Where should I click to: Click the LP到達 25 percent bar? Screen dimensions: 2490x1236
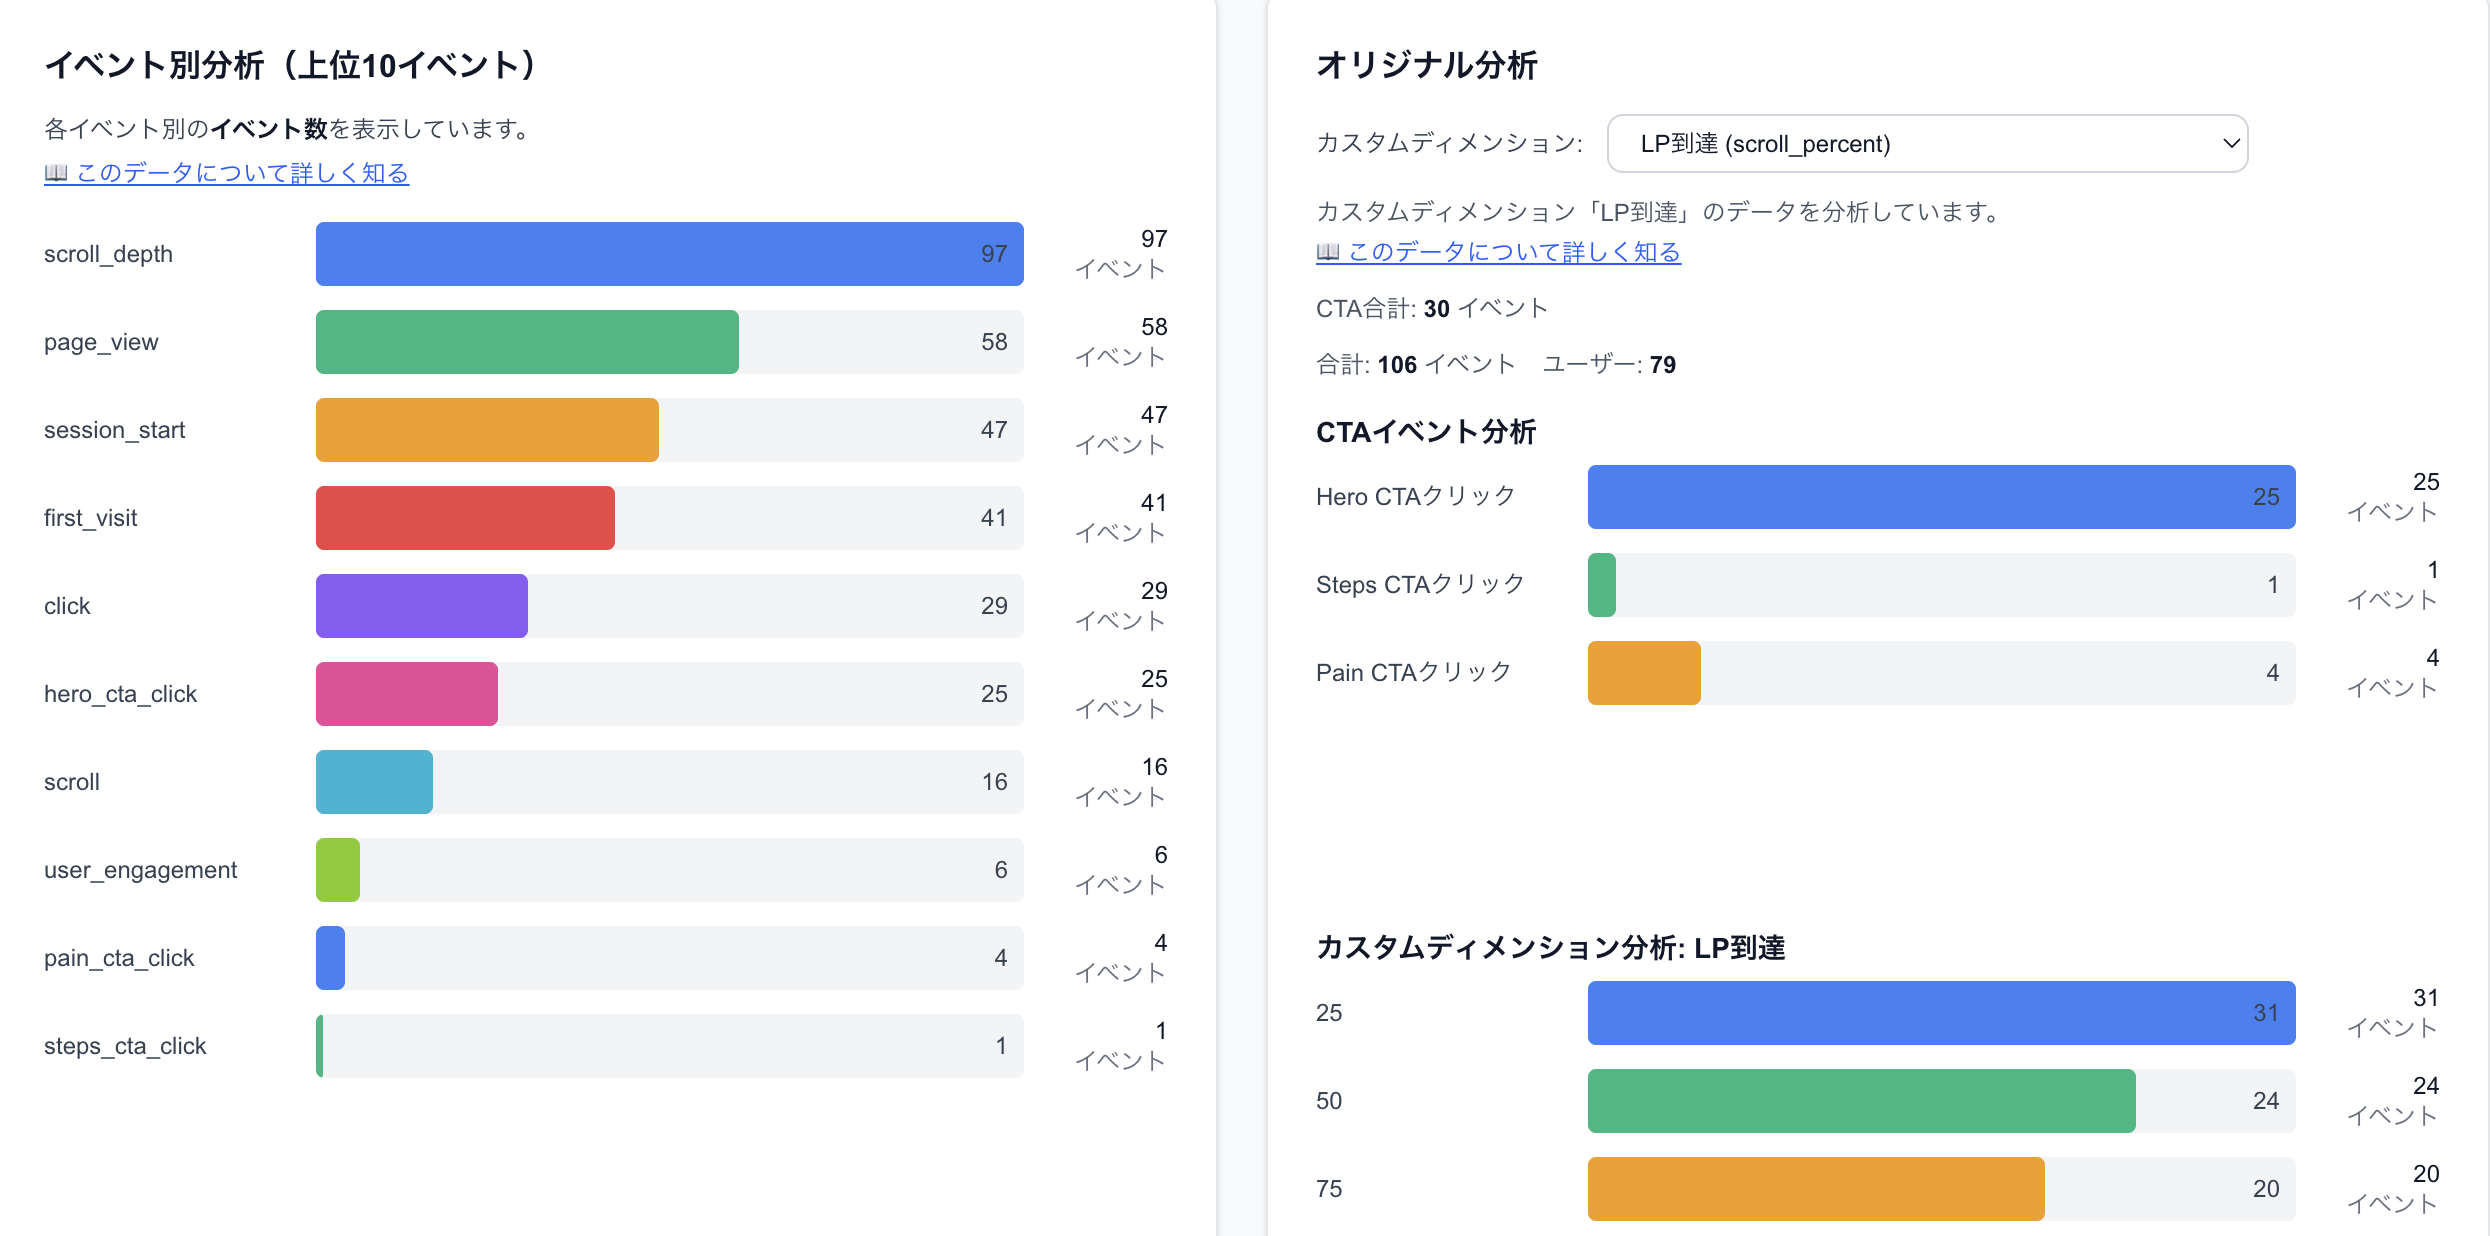click(x=1940, y=1013)
